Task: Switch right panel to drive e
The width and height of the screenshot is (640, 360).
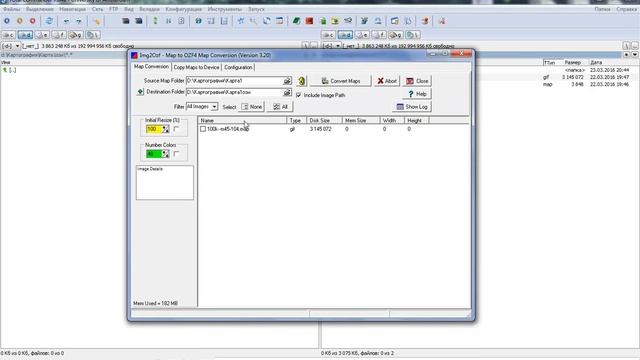Action: (362, 35)
